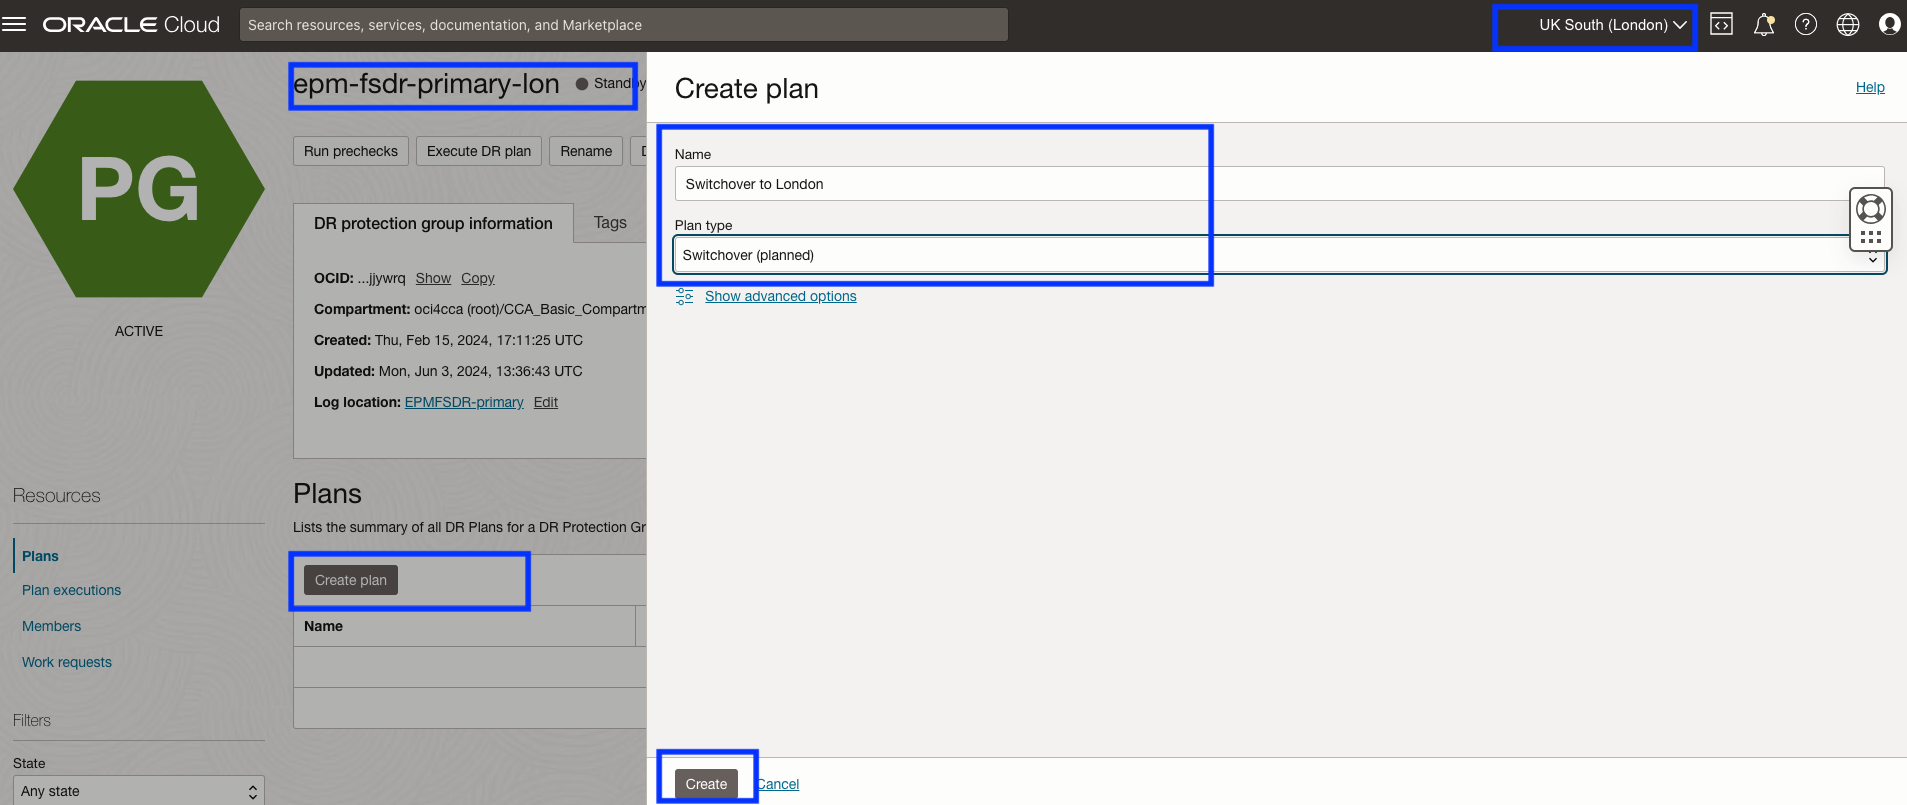
Task: Click the PG hexagon group icon
Action: (139, 189)
